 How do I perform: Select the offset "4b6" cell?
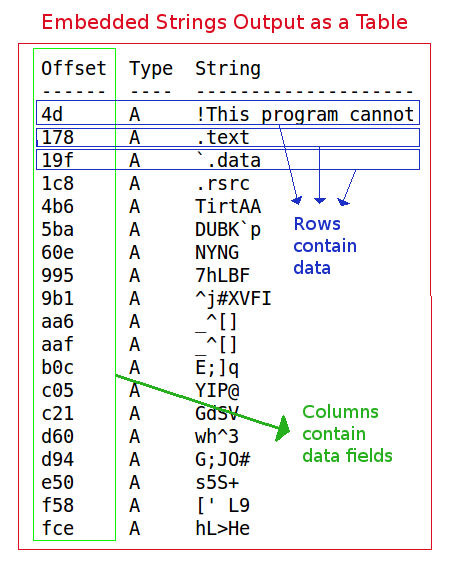tap(57, 206)
